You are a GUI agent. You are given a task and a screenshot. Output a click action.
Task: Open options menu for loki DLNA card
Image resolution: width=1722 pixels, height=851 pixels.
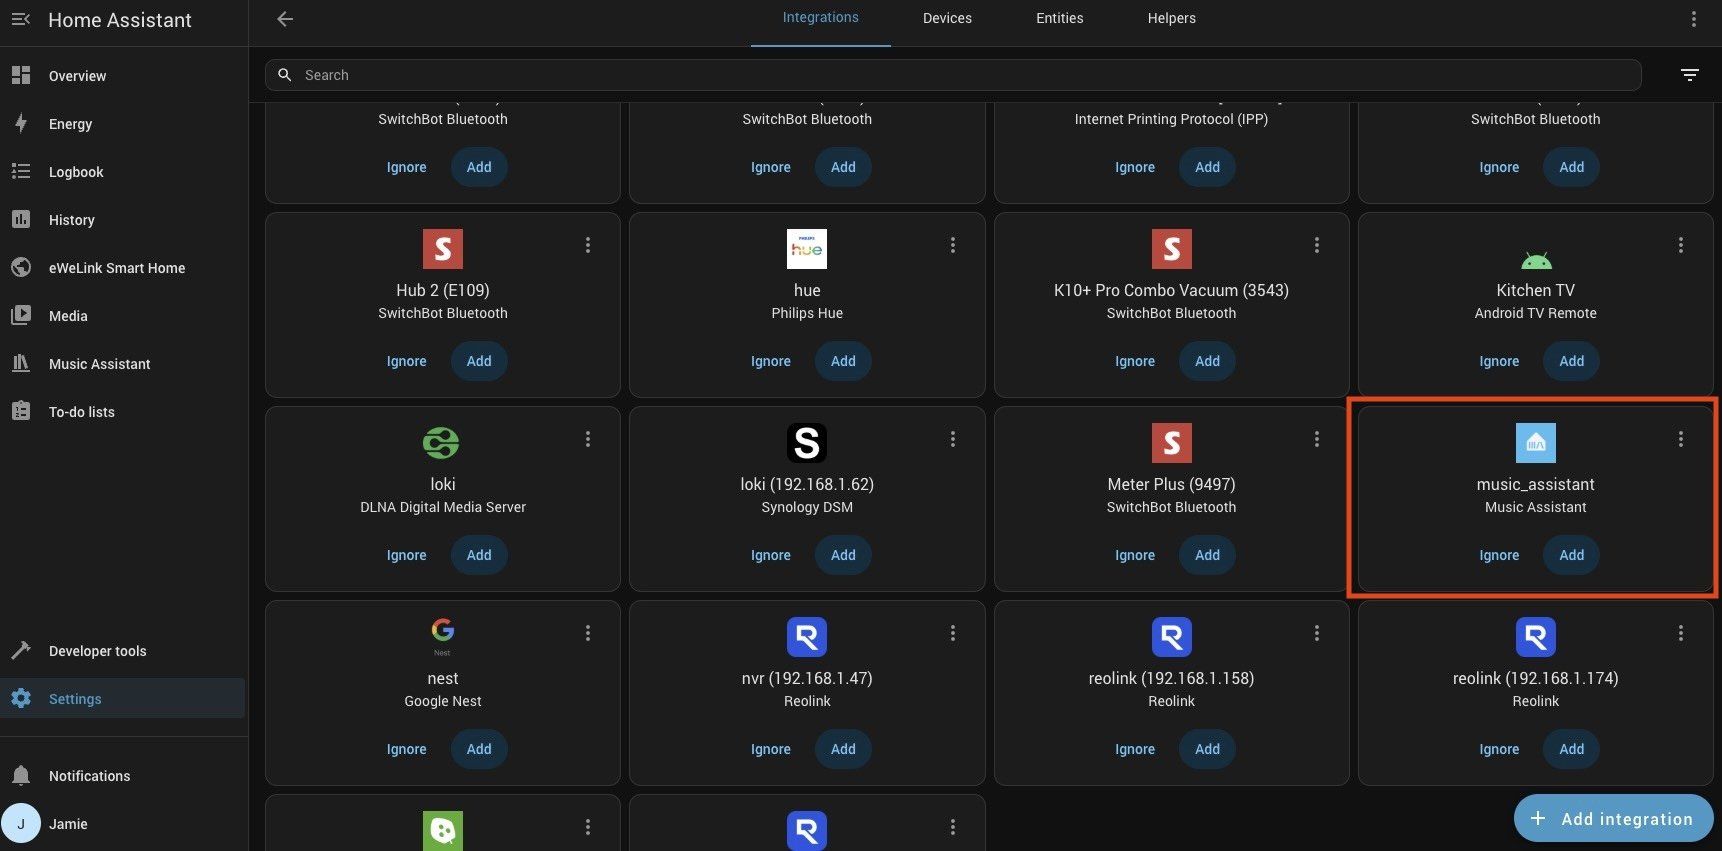pos(588,439)
